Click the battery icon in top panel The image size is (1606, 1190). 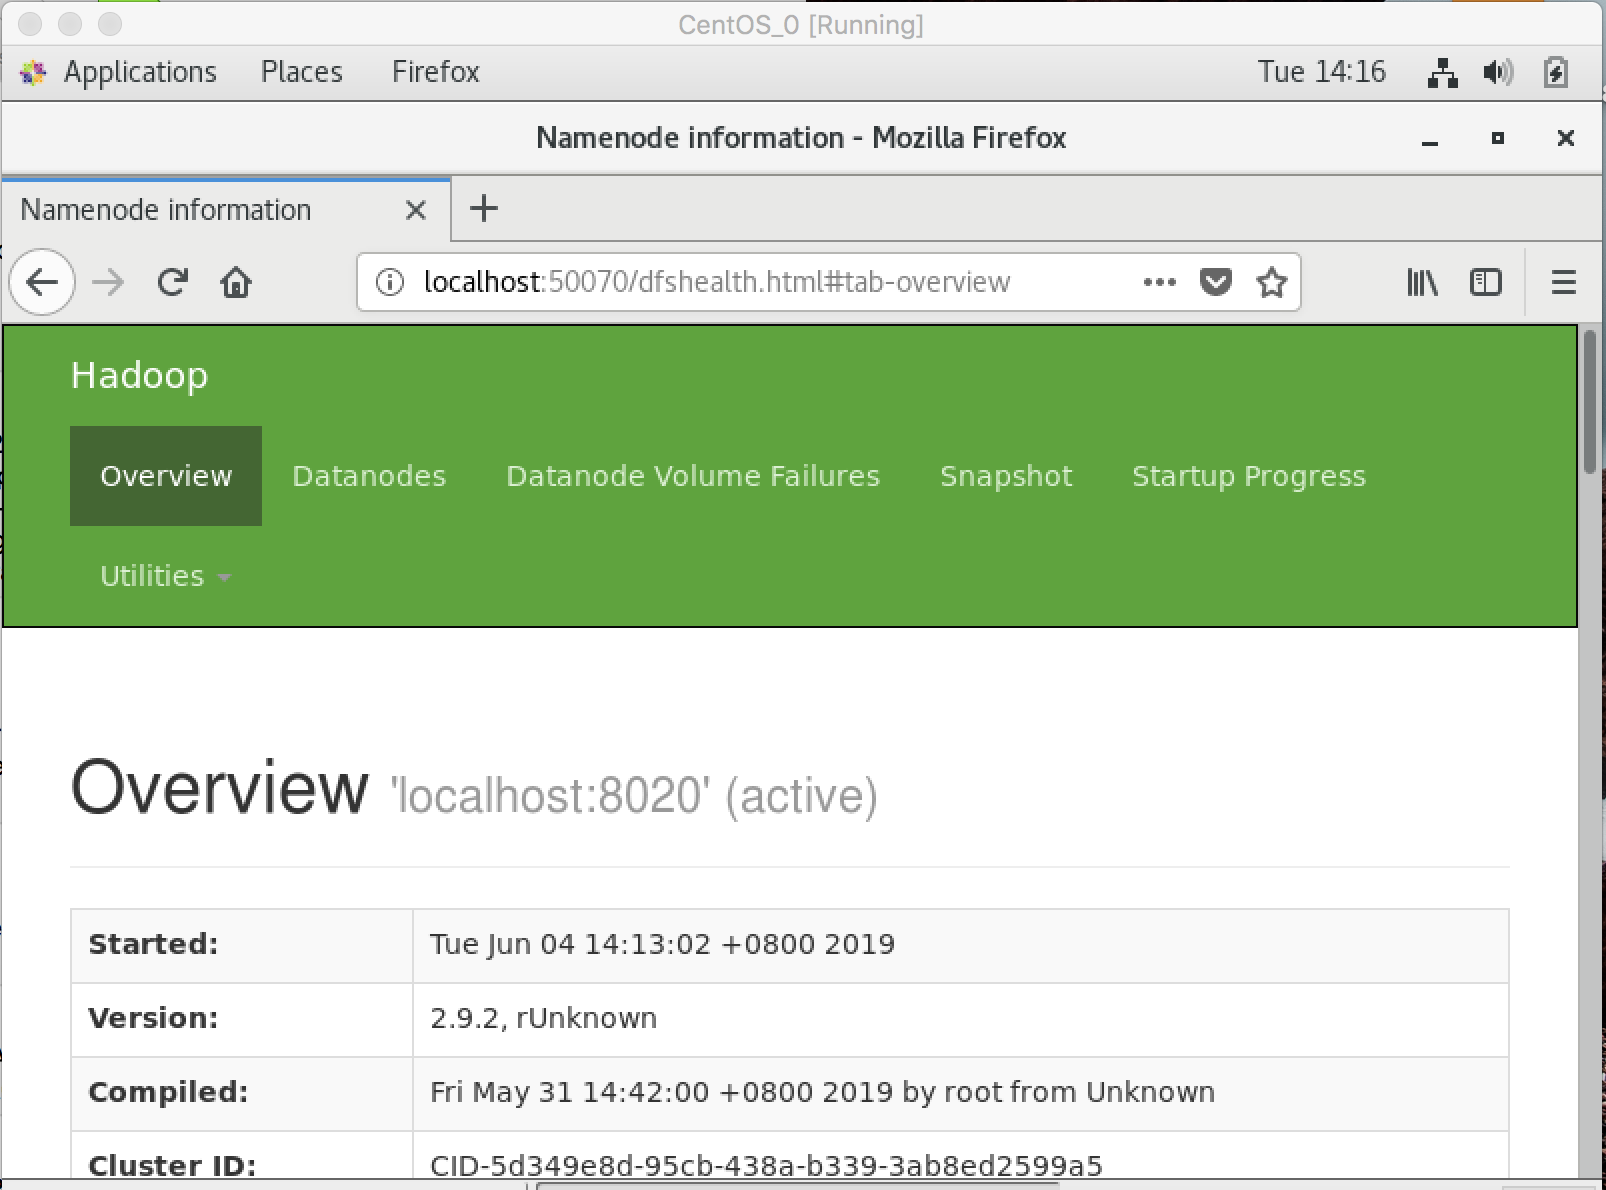pyautogui.click(x=1556, y=72)
